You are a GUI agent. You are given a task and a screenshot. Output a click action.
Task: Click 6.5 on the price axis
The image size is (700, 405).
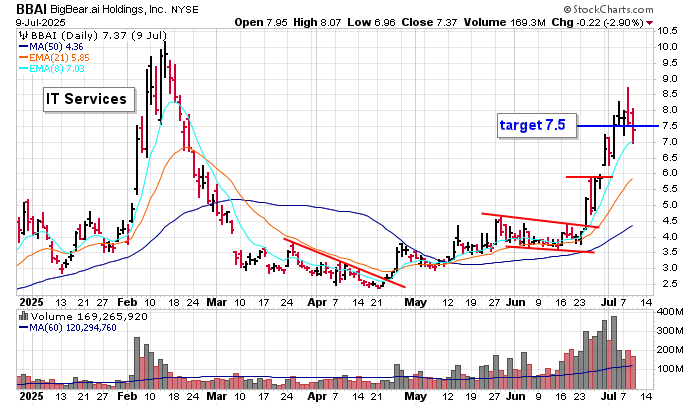coord(670,158)
